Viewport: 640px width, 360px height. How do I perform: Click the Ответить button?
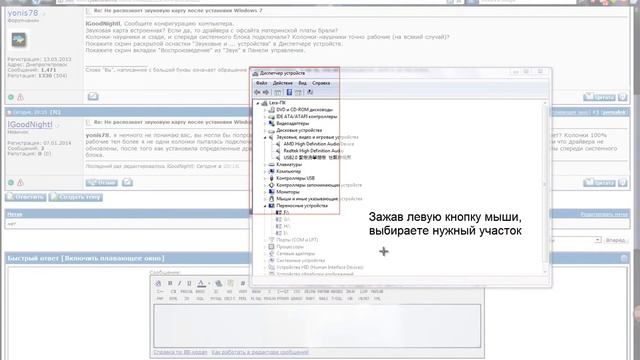pos(26,197)
